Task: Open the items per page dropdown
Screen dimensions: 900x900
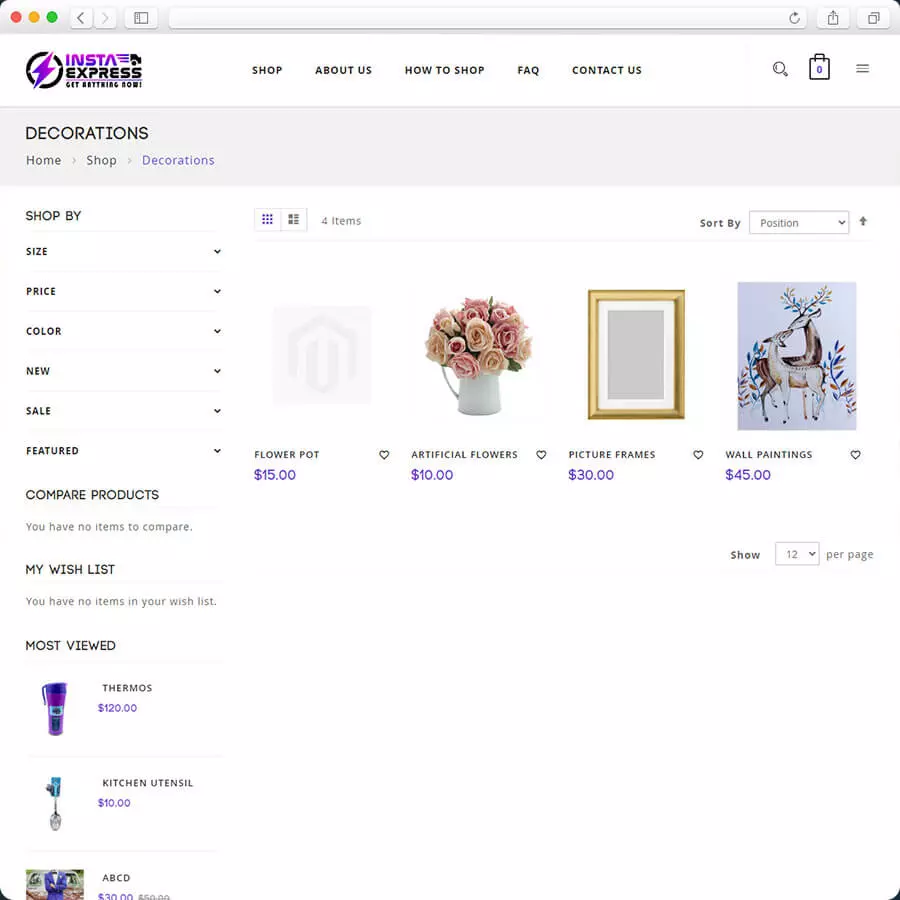Action: click(x=797, y=554)
